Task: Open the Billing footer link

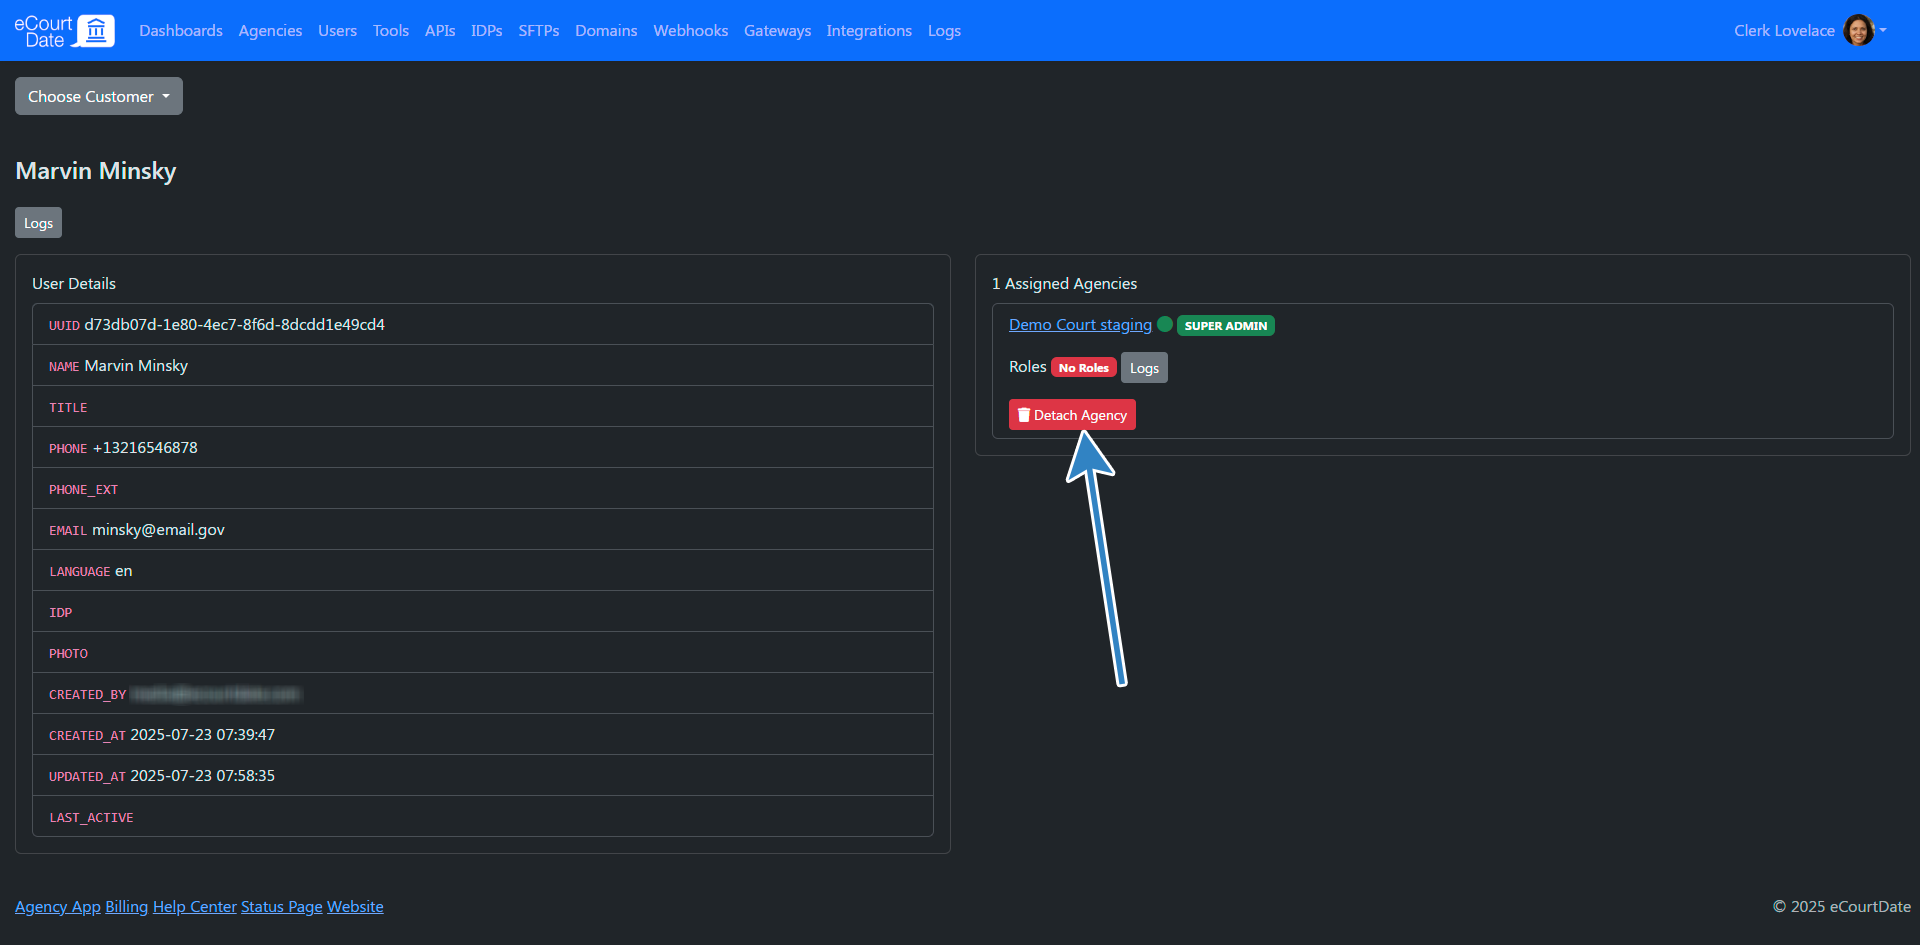Action: point(127,906)
